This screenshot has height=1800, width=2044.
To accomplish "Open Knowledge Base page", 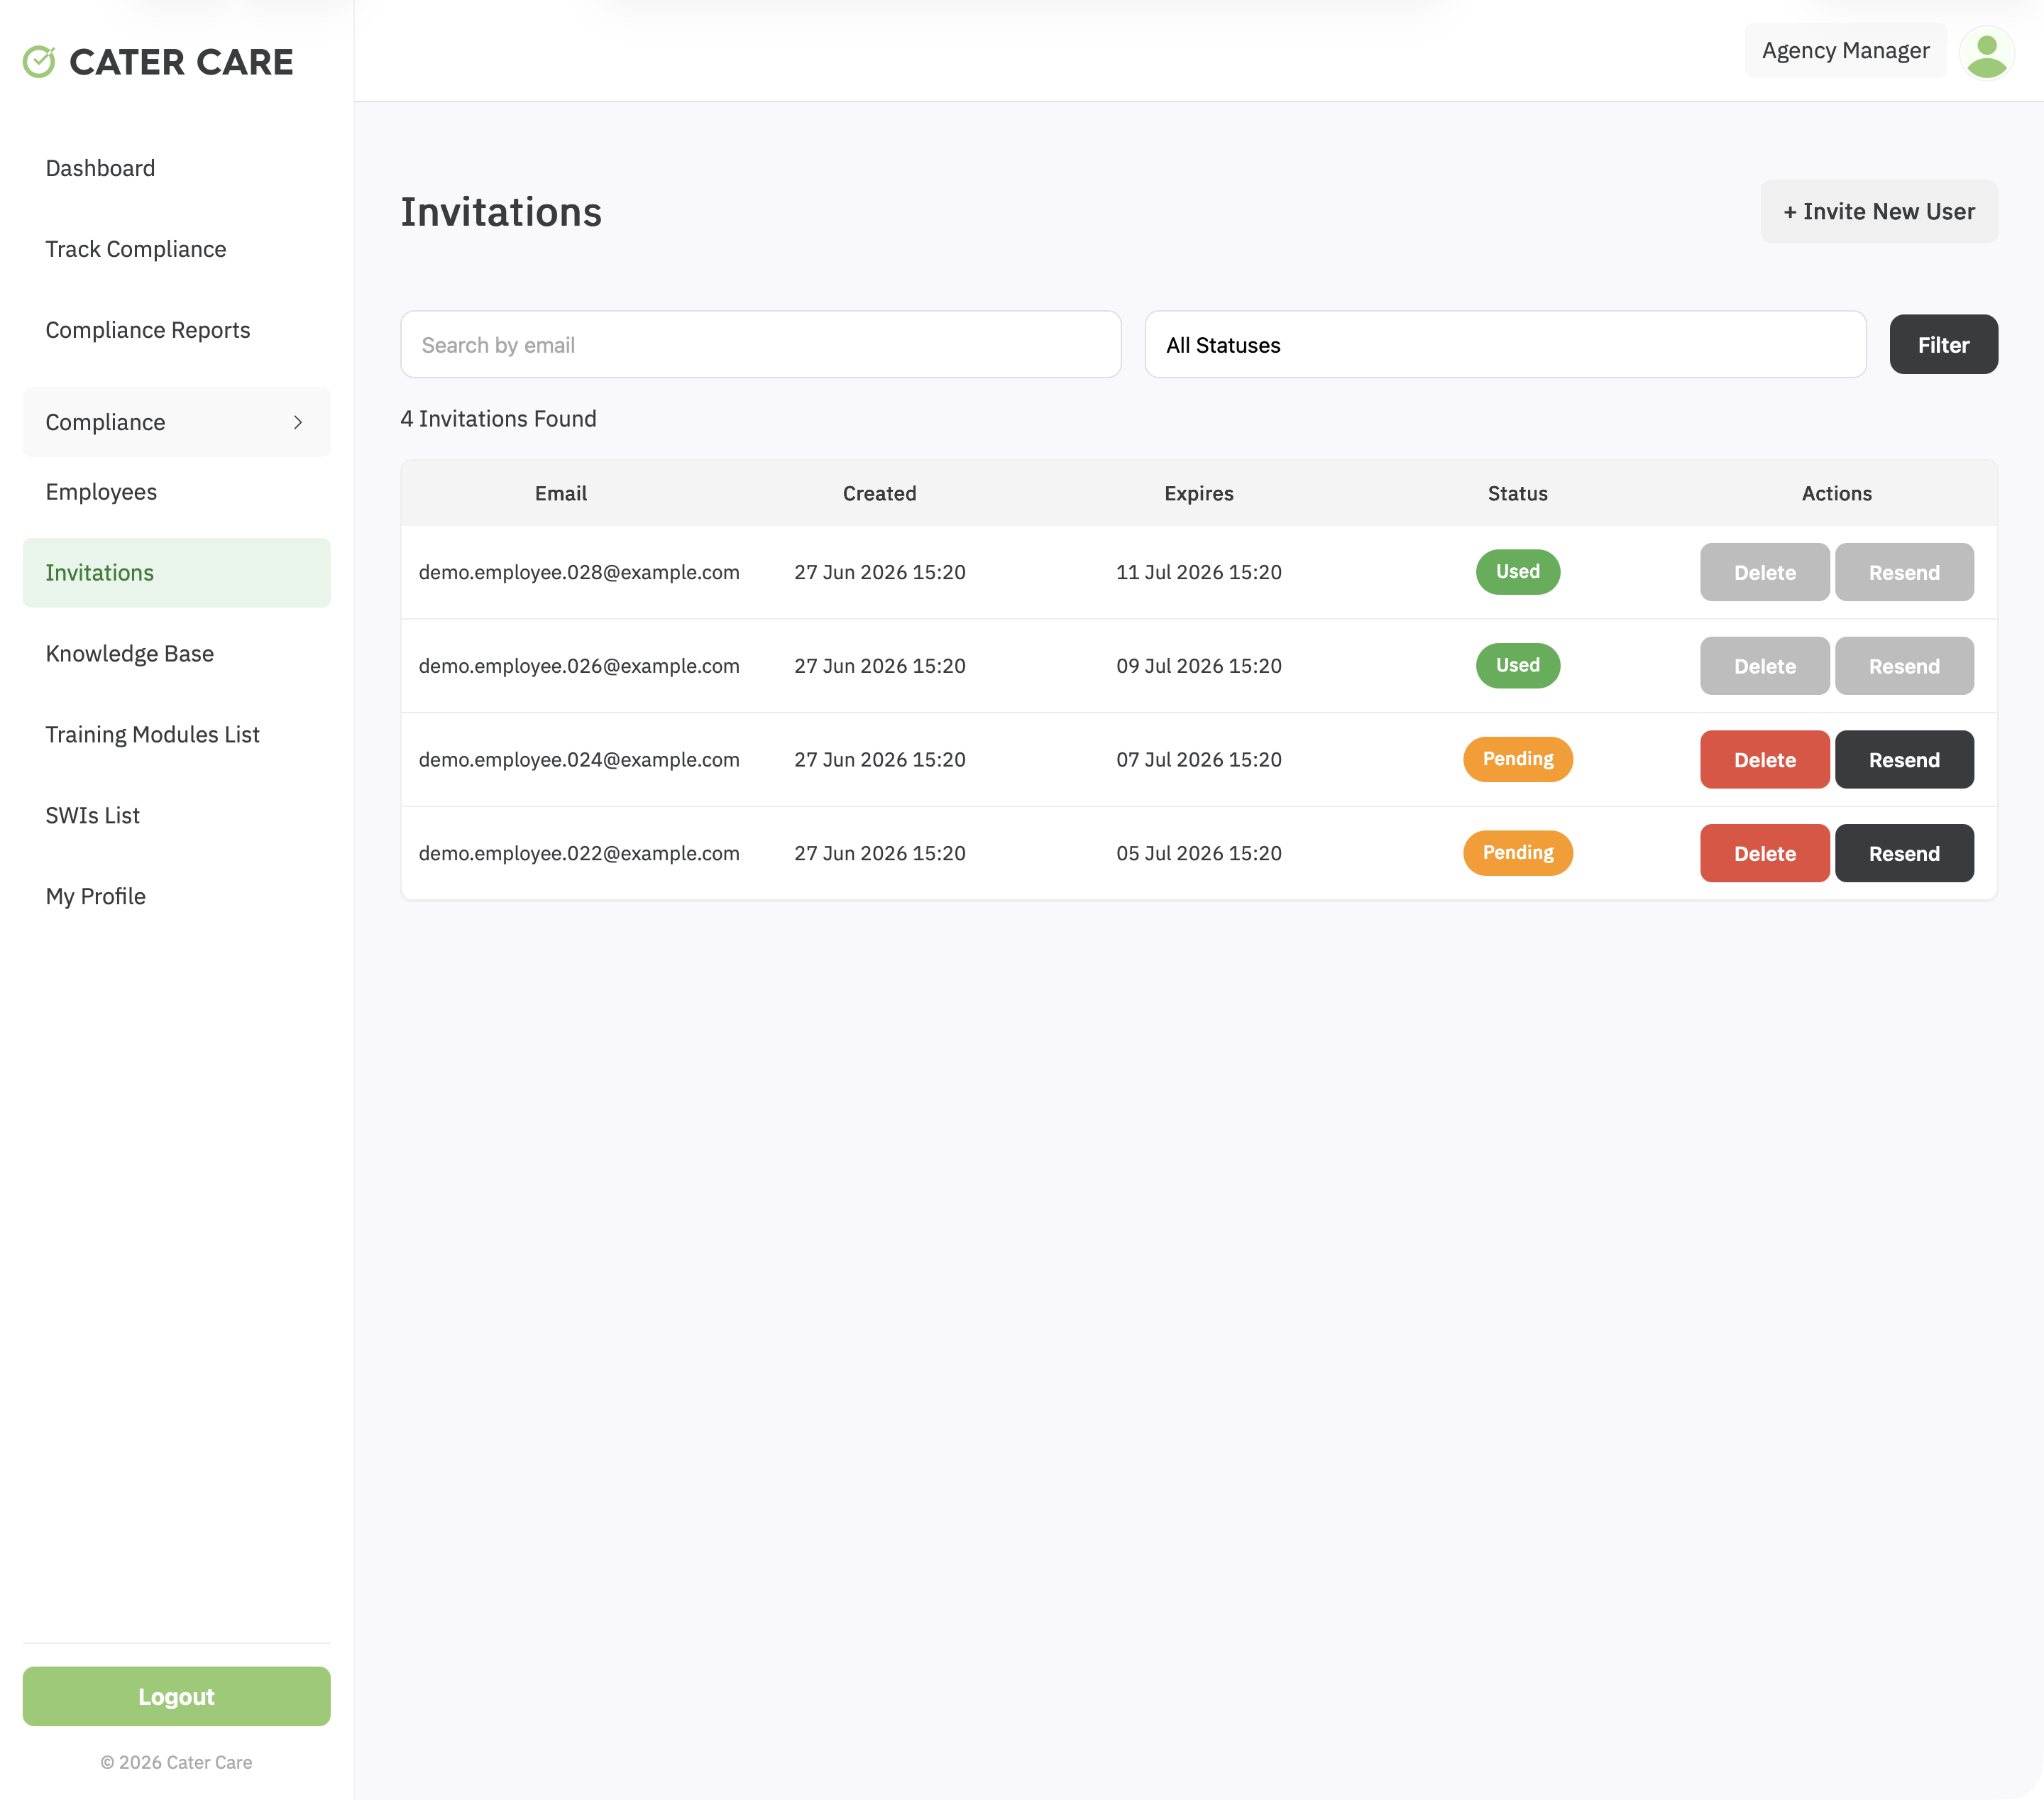I will 130,654.
